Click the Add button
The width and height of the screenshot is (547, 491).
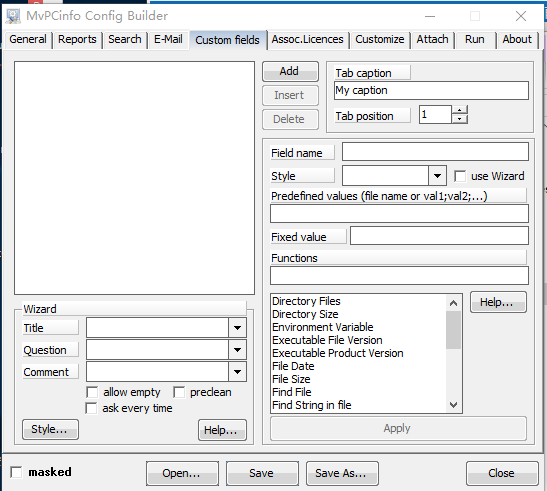[x=290, y=72]
